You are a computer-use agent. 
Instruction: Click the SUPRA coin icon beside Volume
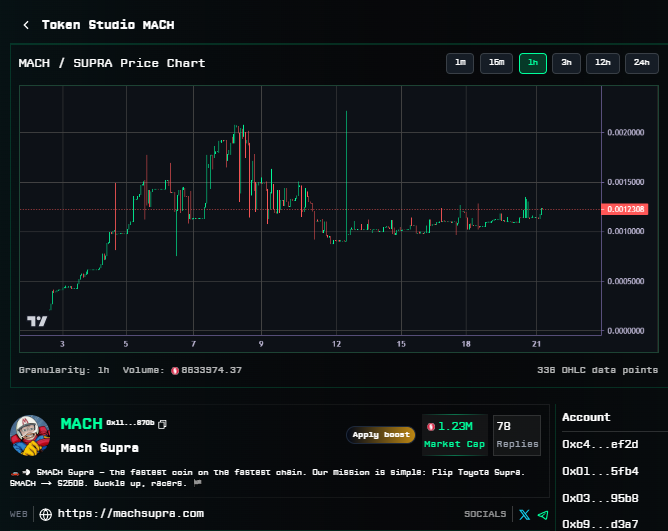pos(175,371)
